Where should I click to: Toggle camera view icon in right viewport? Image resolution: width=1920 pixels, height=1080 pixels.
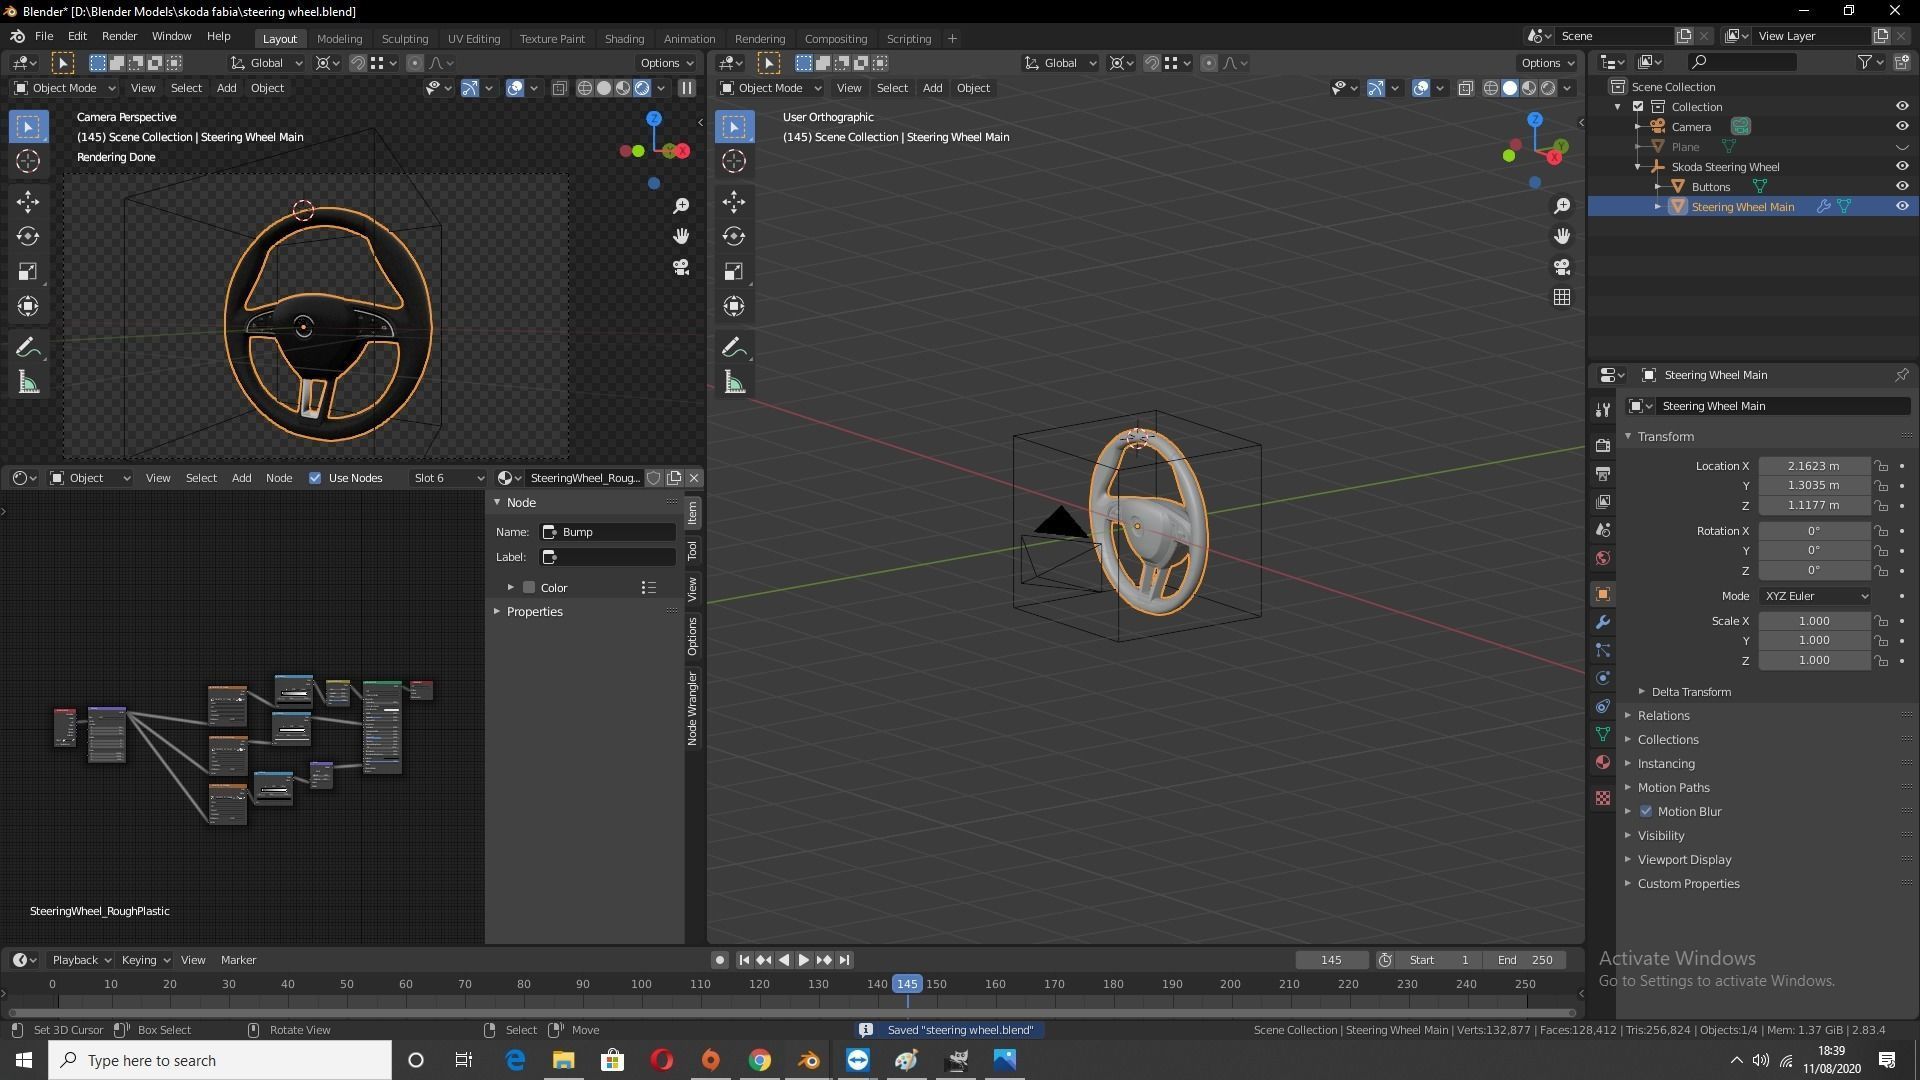[1562, 268]
